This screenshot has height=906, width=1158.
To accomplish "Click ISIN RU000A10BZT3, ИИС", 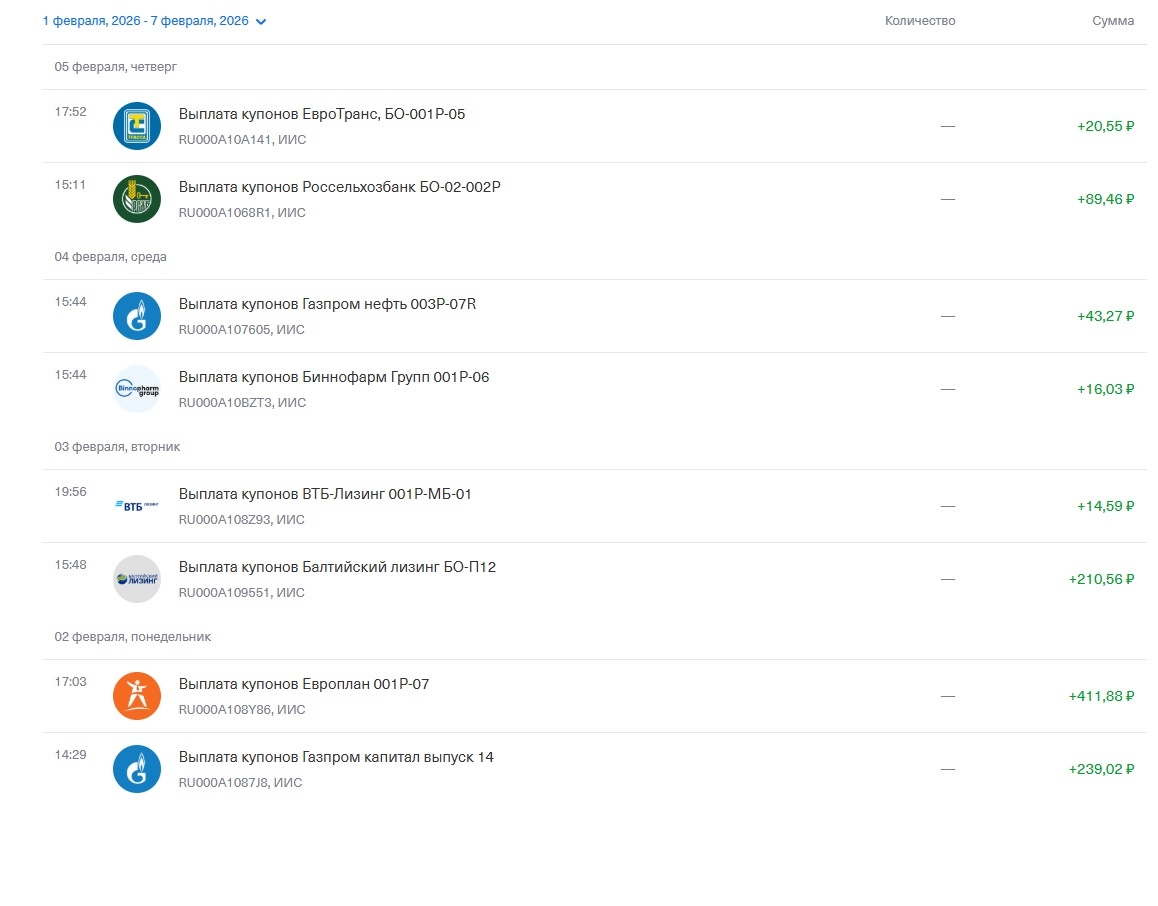I will coord(242,402).
